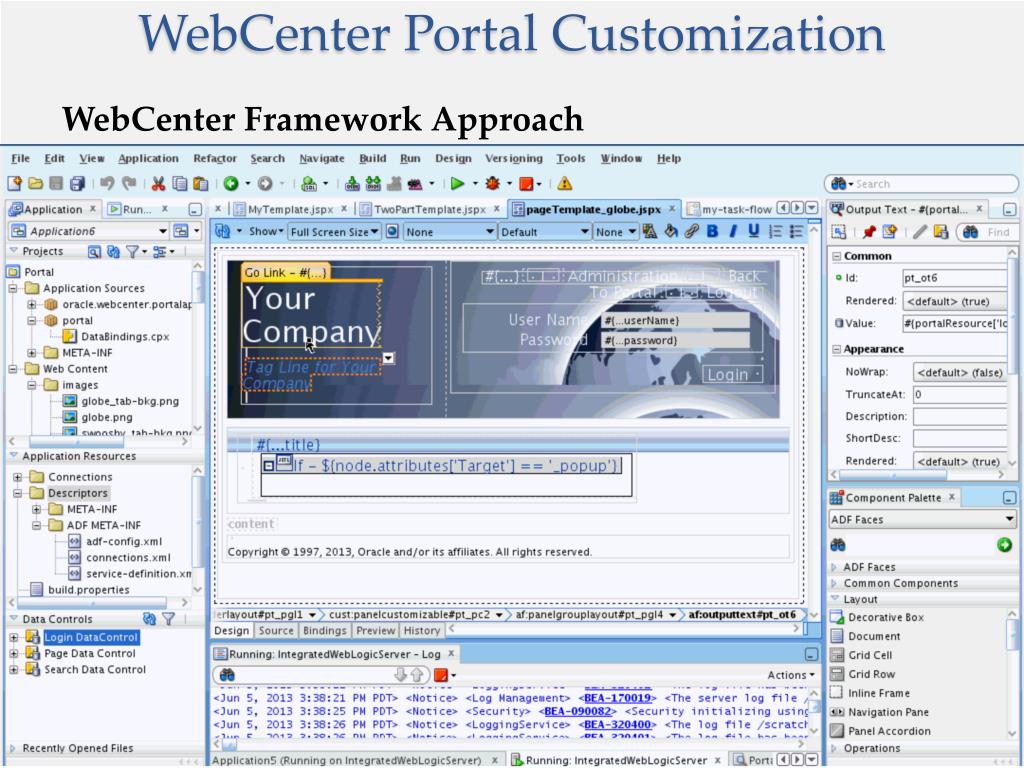Click the pencil edit icon in property inspector

pos(920,231)
